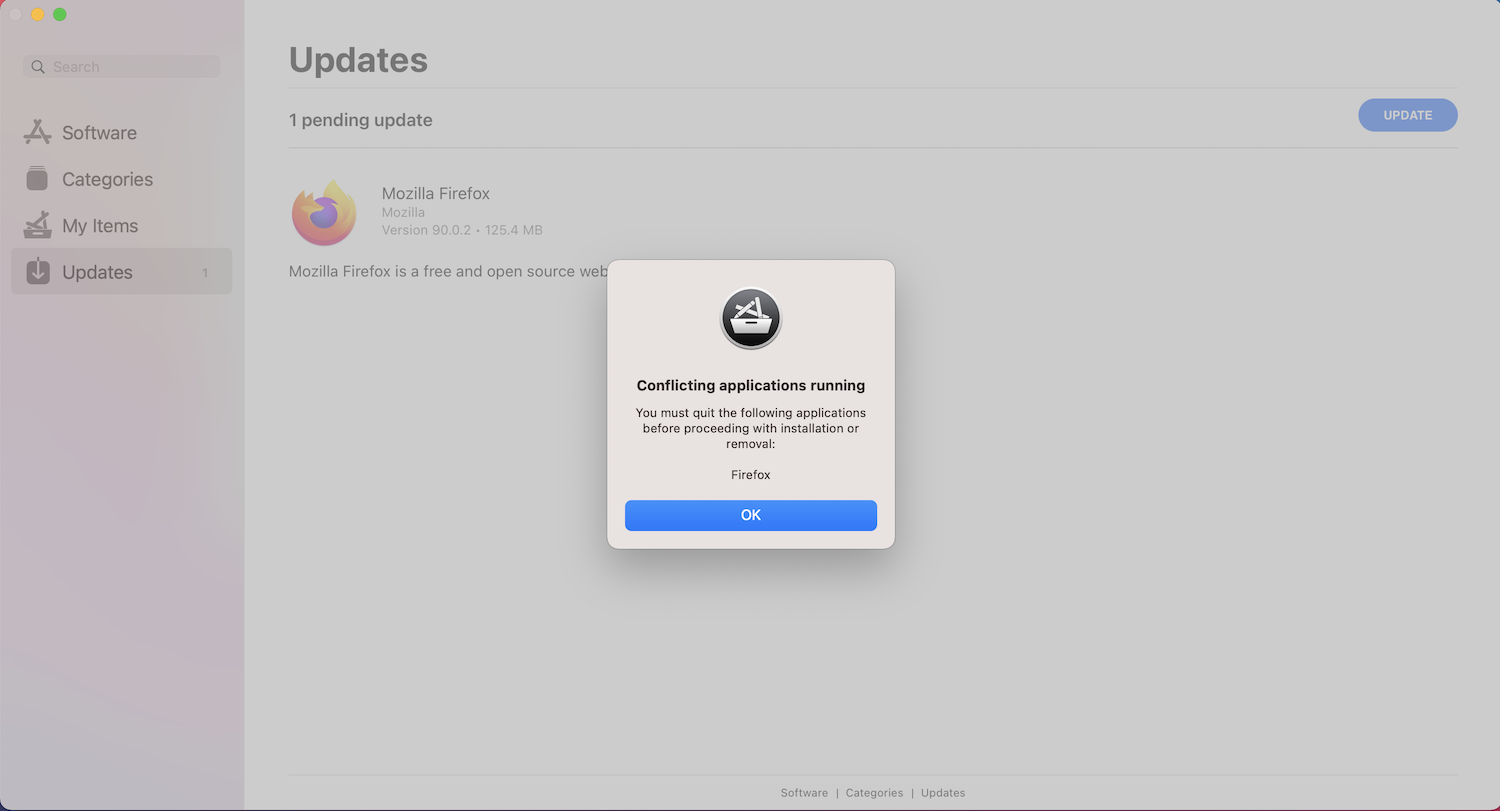Click 'Conflicting applications running' dialog title
Viewport: 1500px width, 811px height.
(751, 385)
